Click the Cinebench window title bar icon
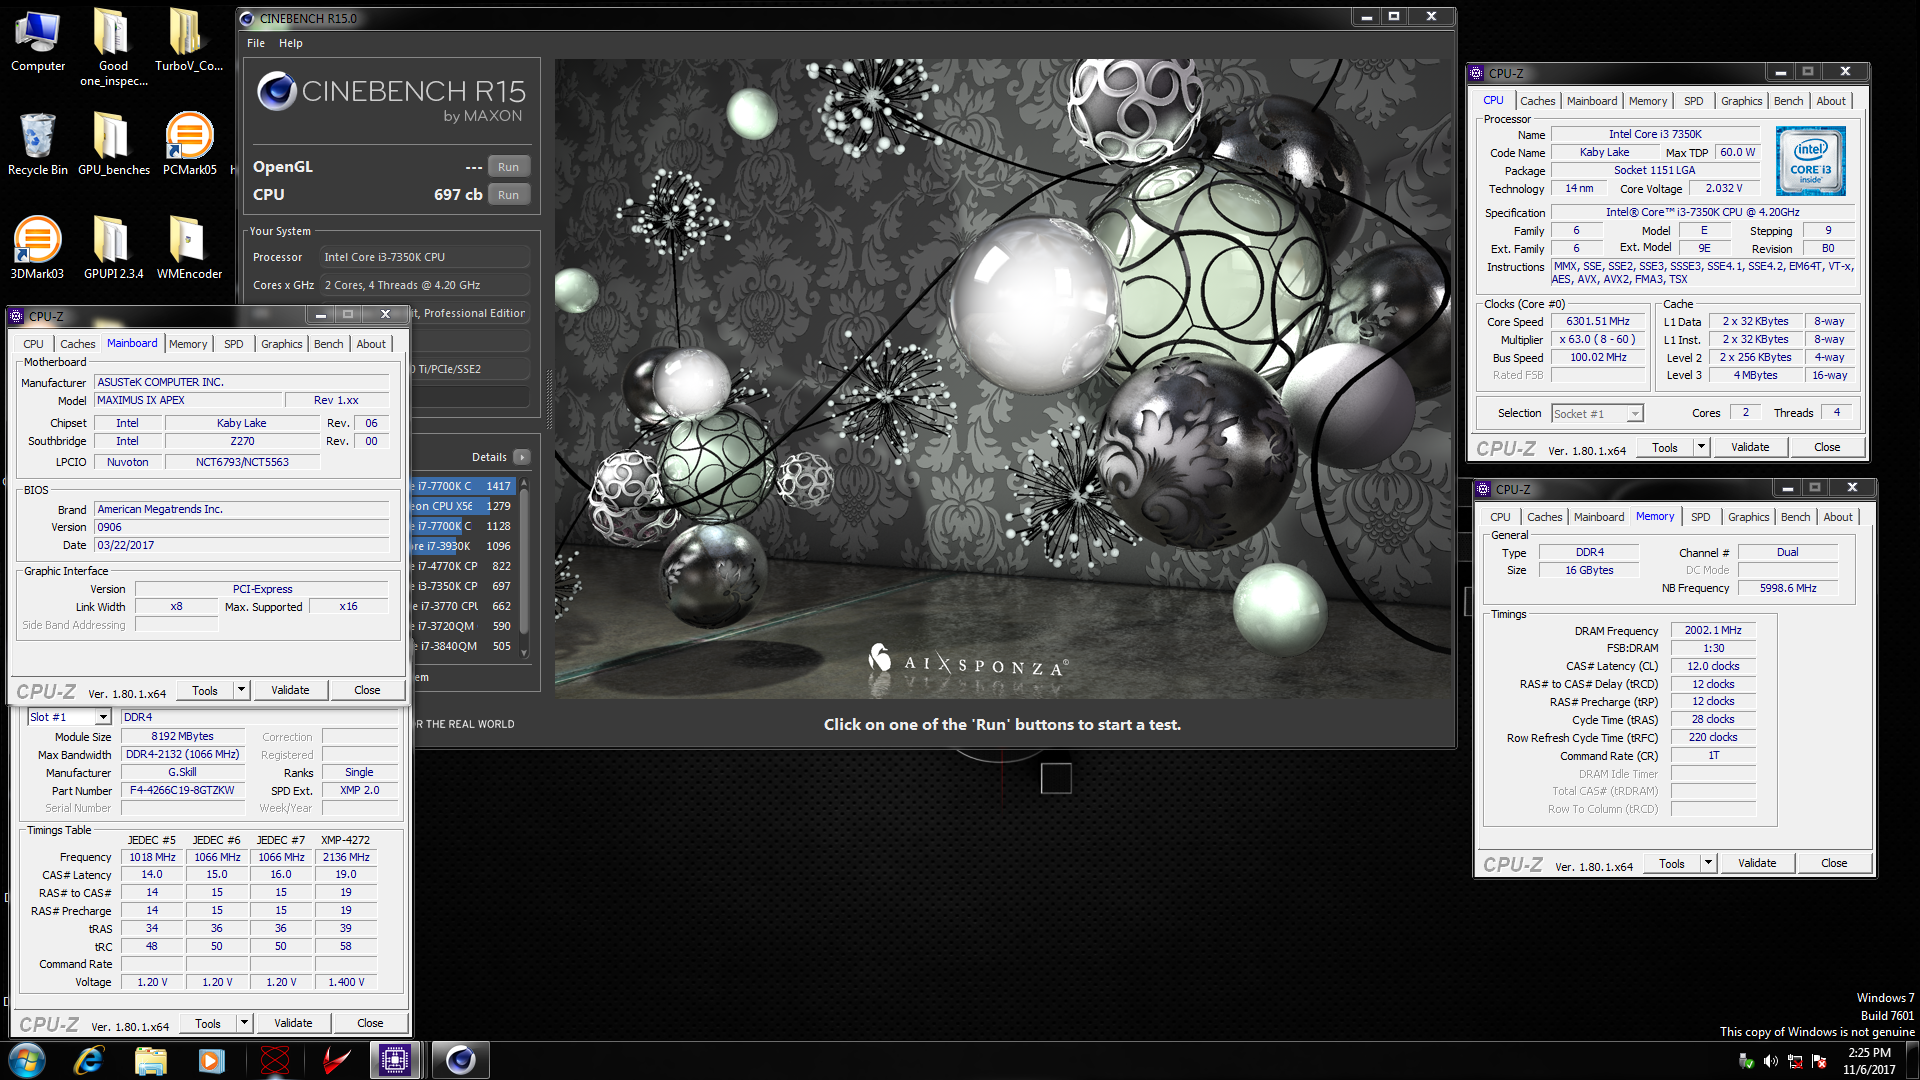This screenshot has height=1080, width=1920. [x=247, y=18]
